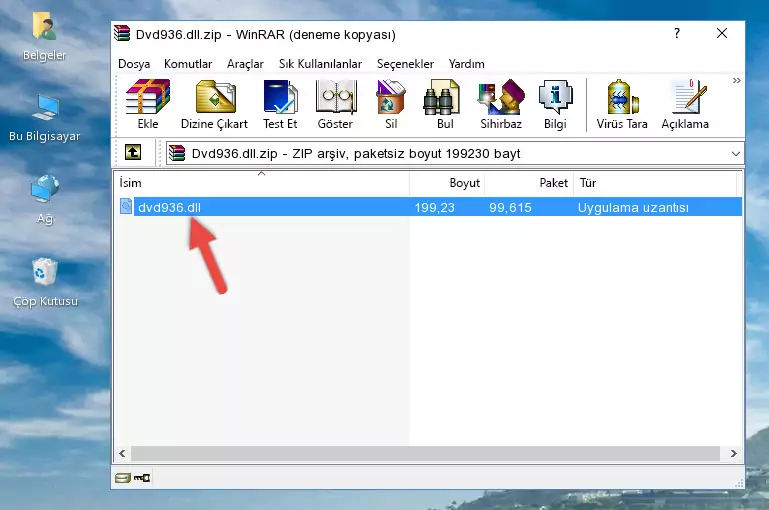Open Açıklama comment tool

(685, 104)
